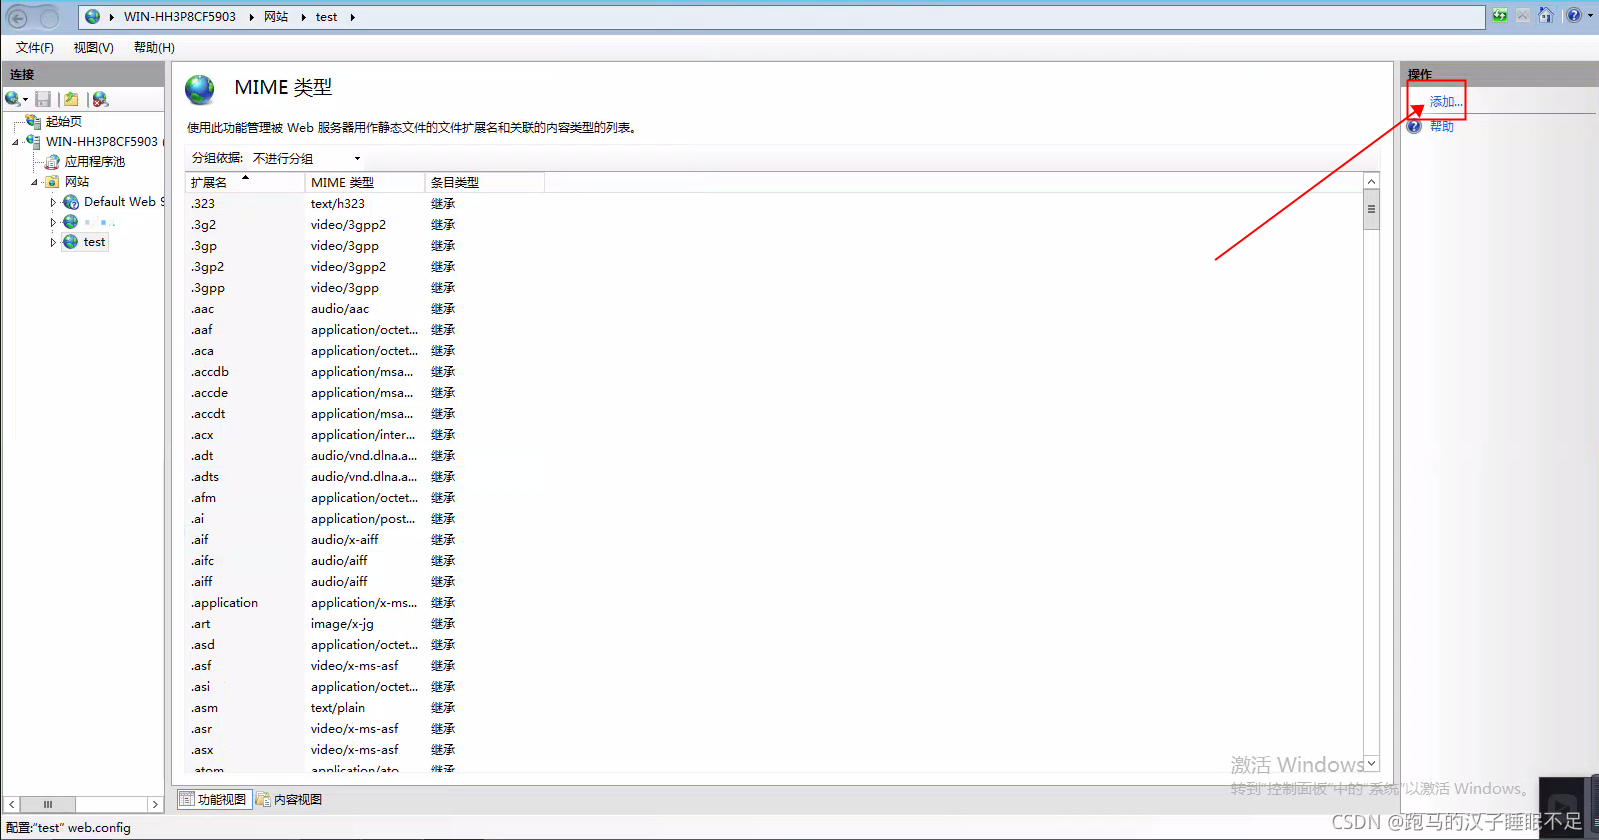Collapse the 网站 sites tree node
Screen dimensions: 1599x840
tap(34, 182)
